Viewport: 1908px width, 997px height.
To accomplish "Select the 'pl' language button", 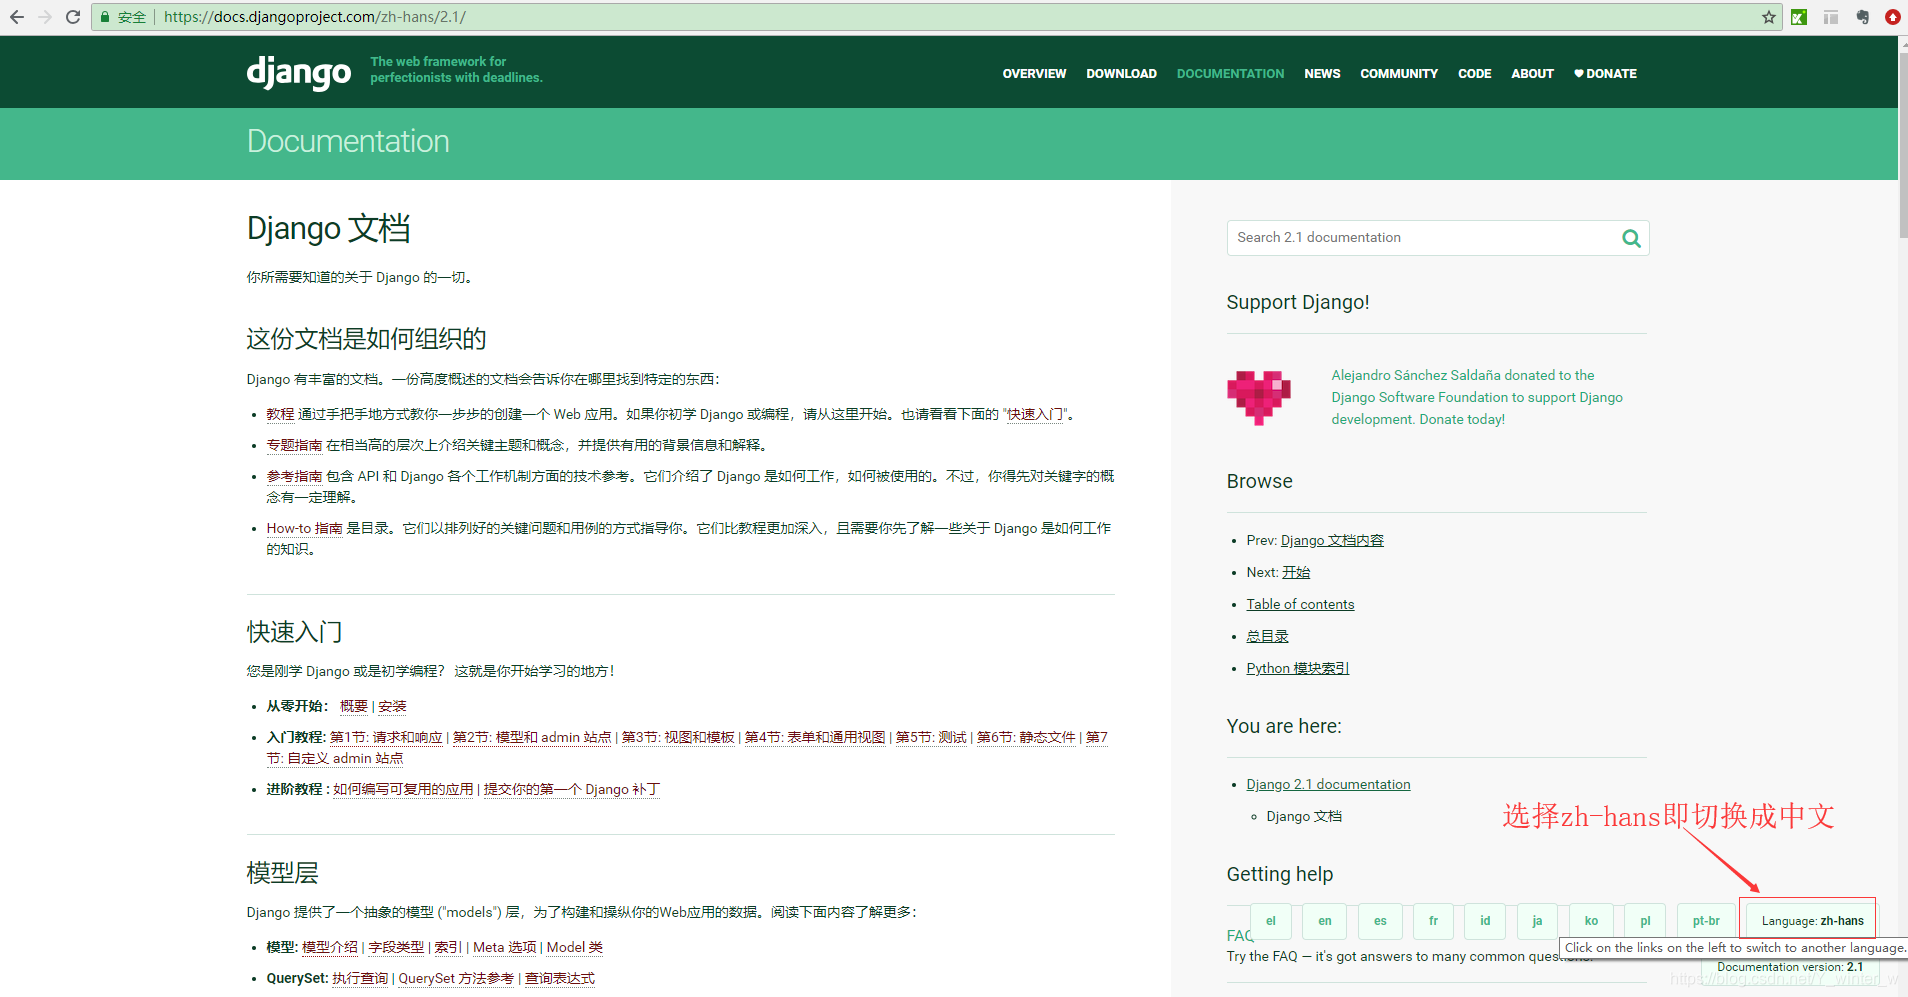I will [x=1645, y=921].
